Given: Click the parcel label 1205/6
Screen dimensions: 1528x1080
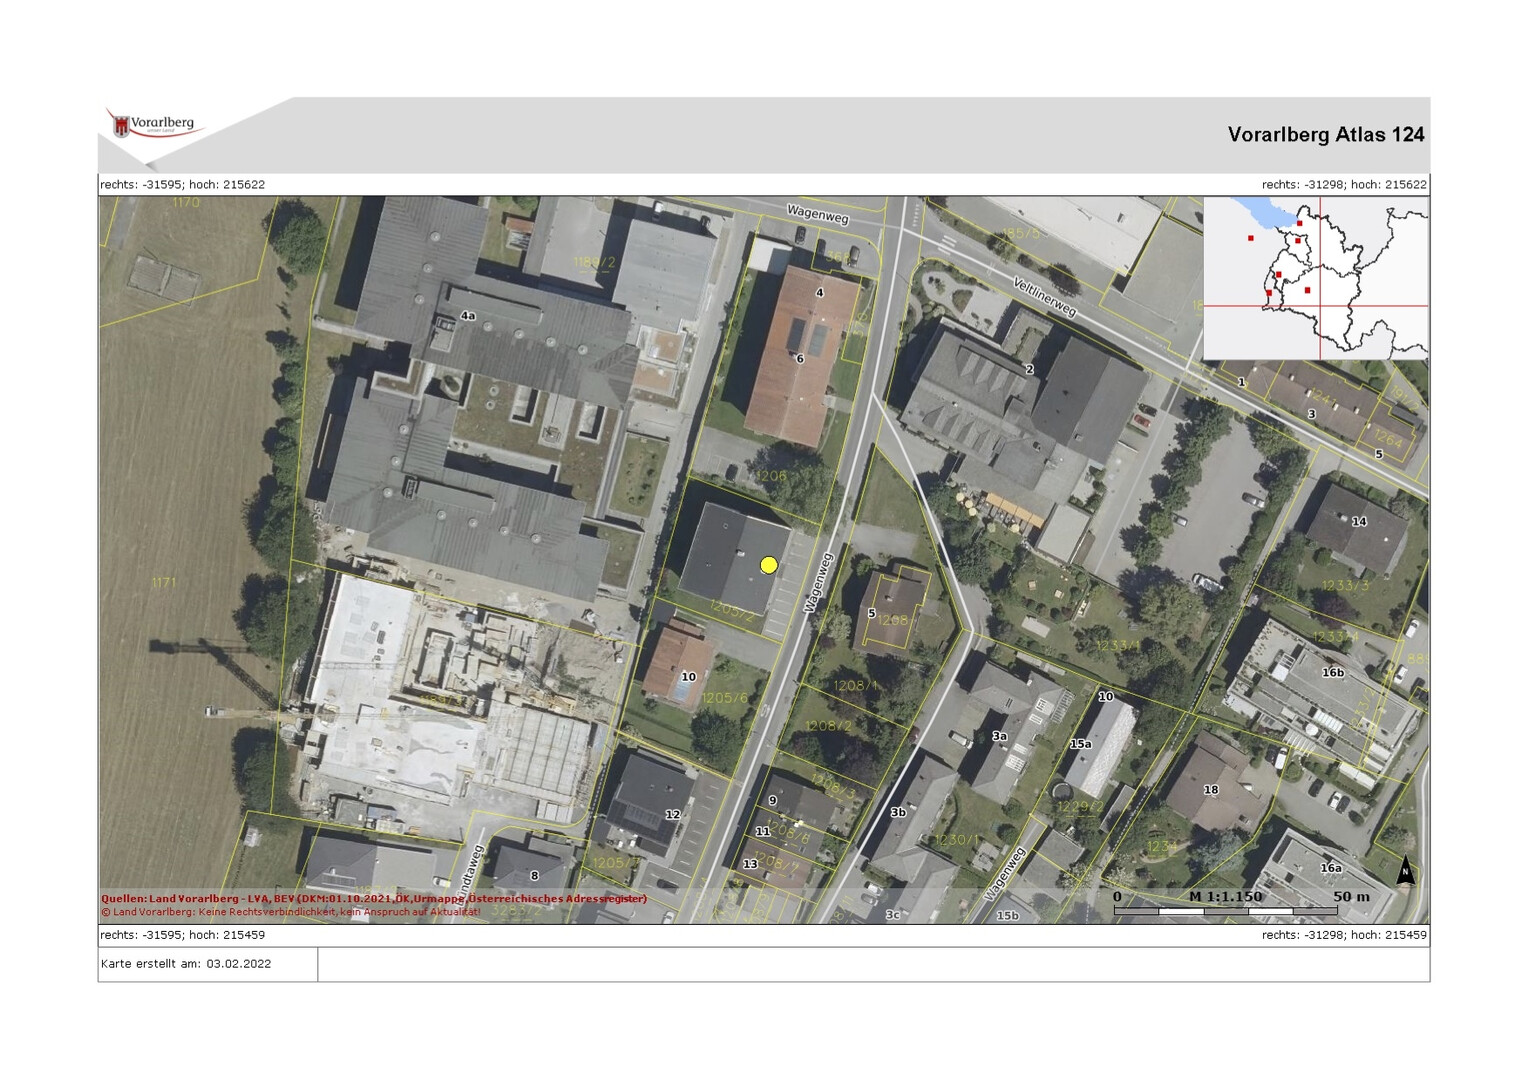Looking at the screenshot, I should click(x=724, y=698).
